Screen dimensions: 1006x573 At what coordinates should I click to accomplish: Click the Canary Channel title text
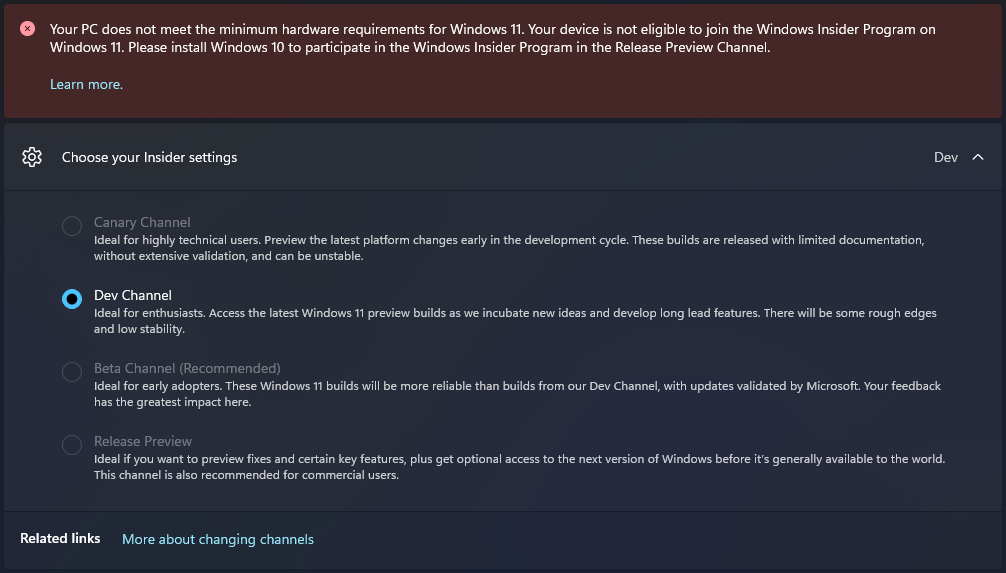tap(142, 222)
